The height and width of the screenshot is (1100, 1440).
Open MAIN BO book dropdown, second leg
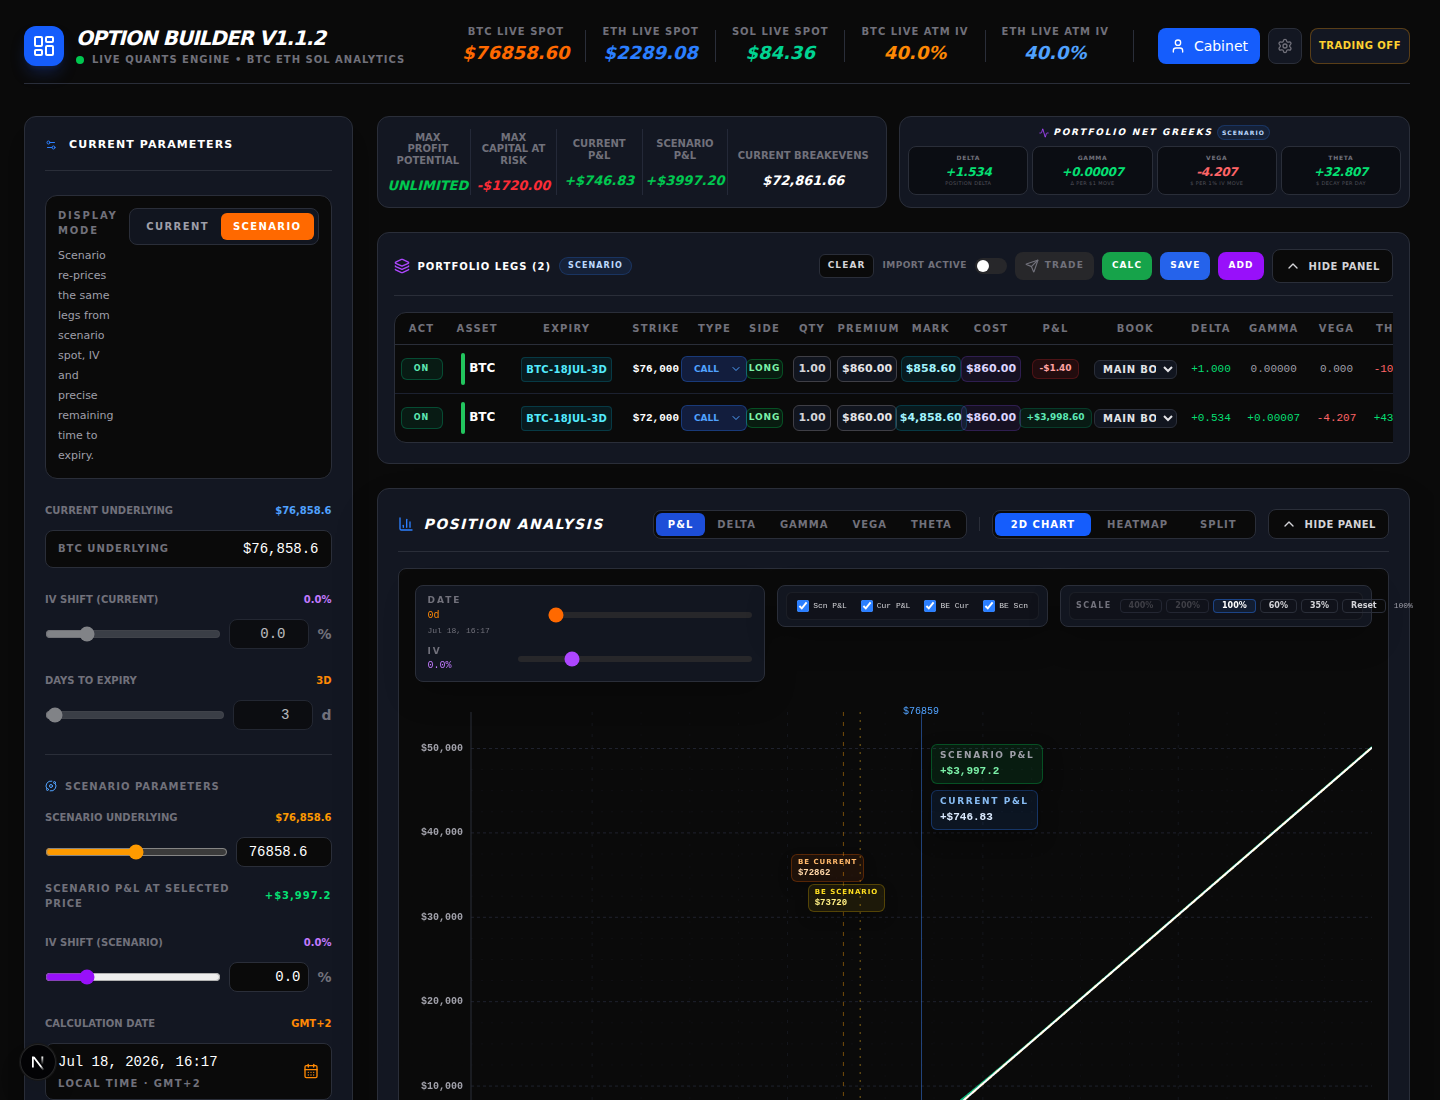(1136, 418)
